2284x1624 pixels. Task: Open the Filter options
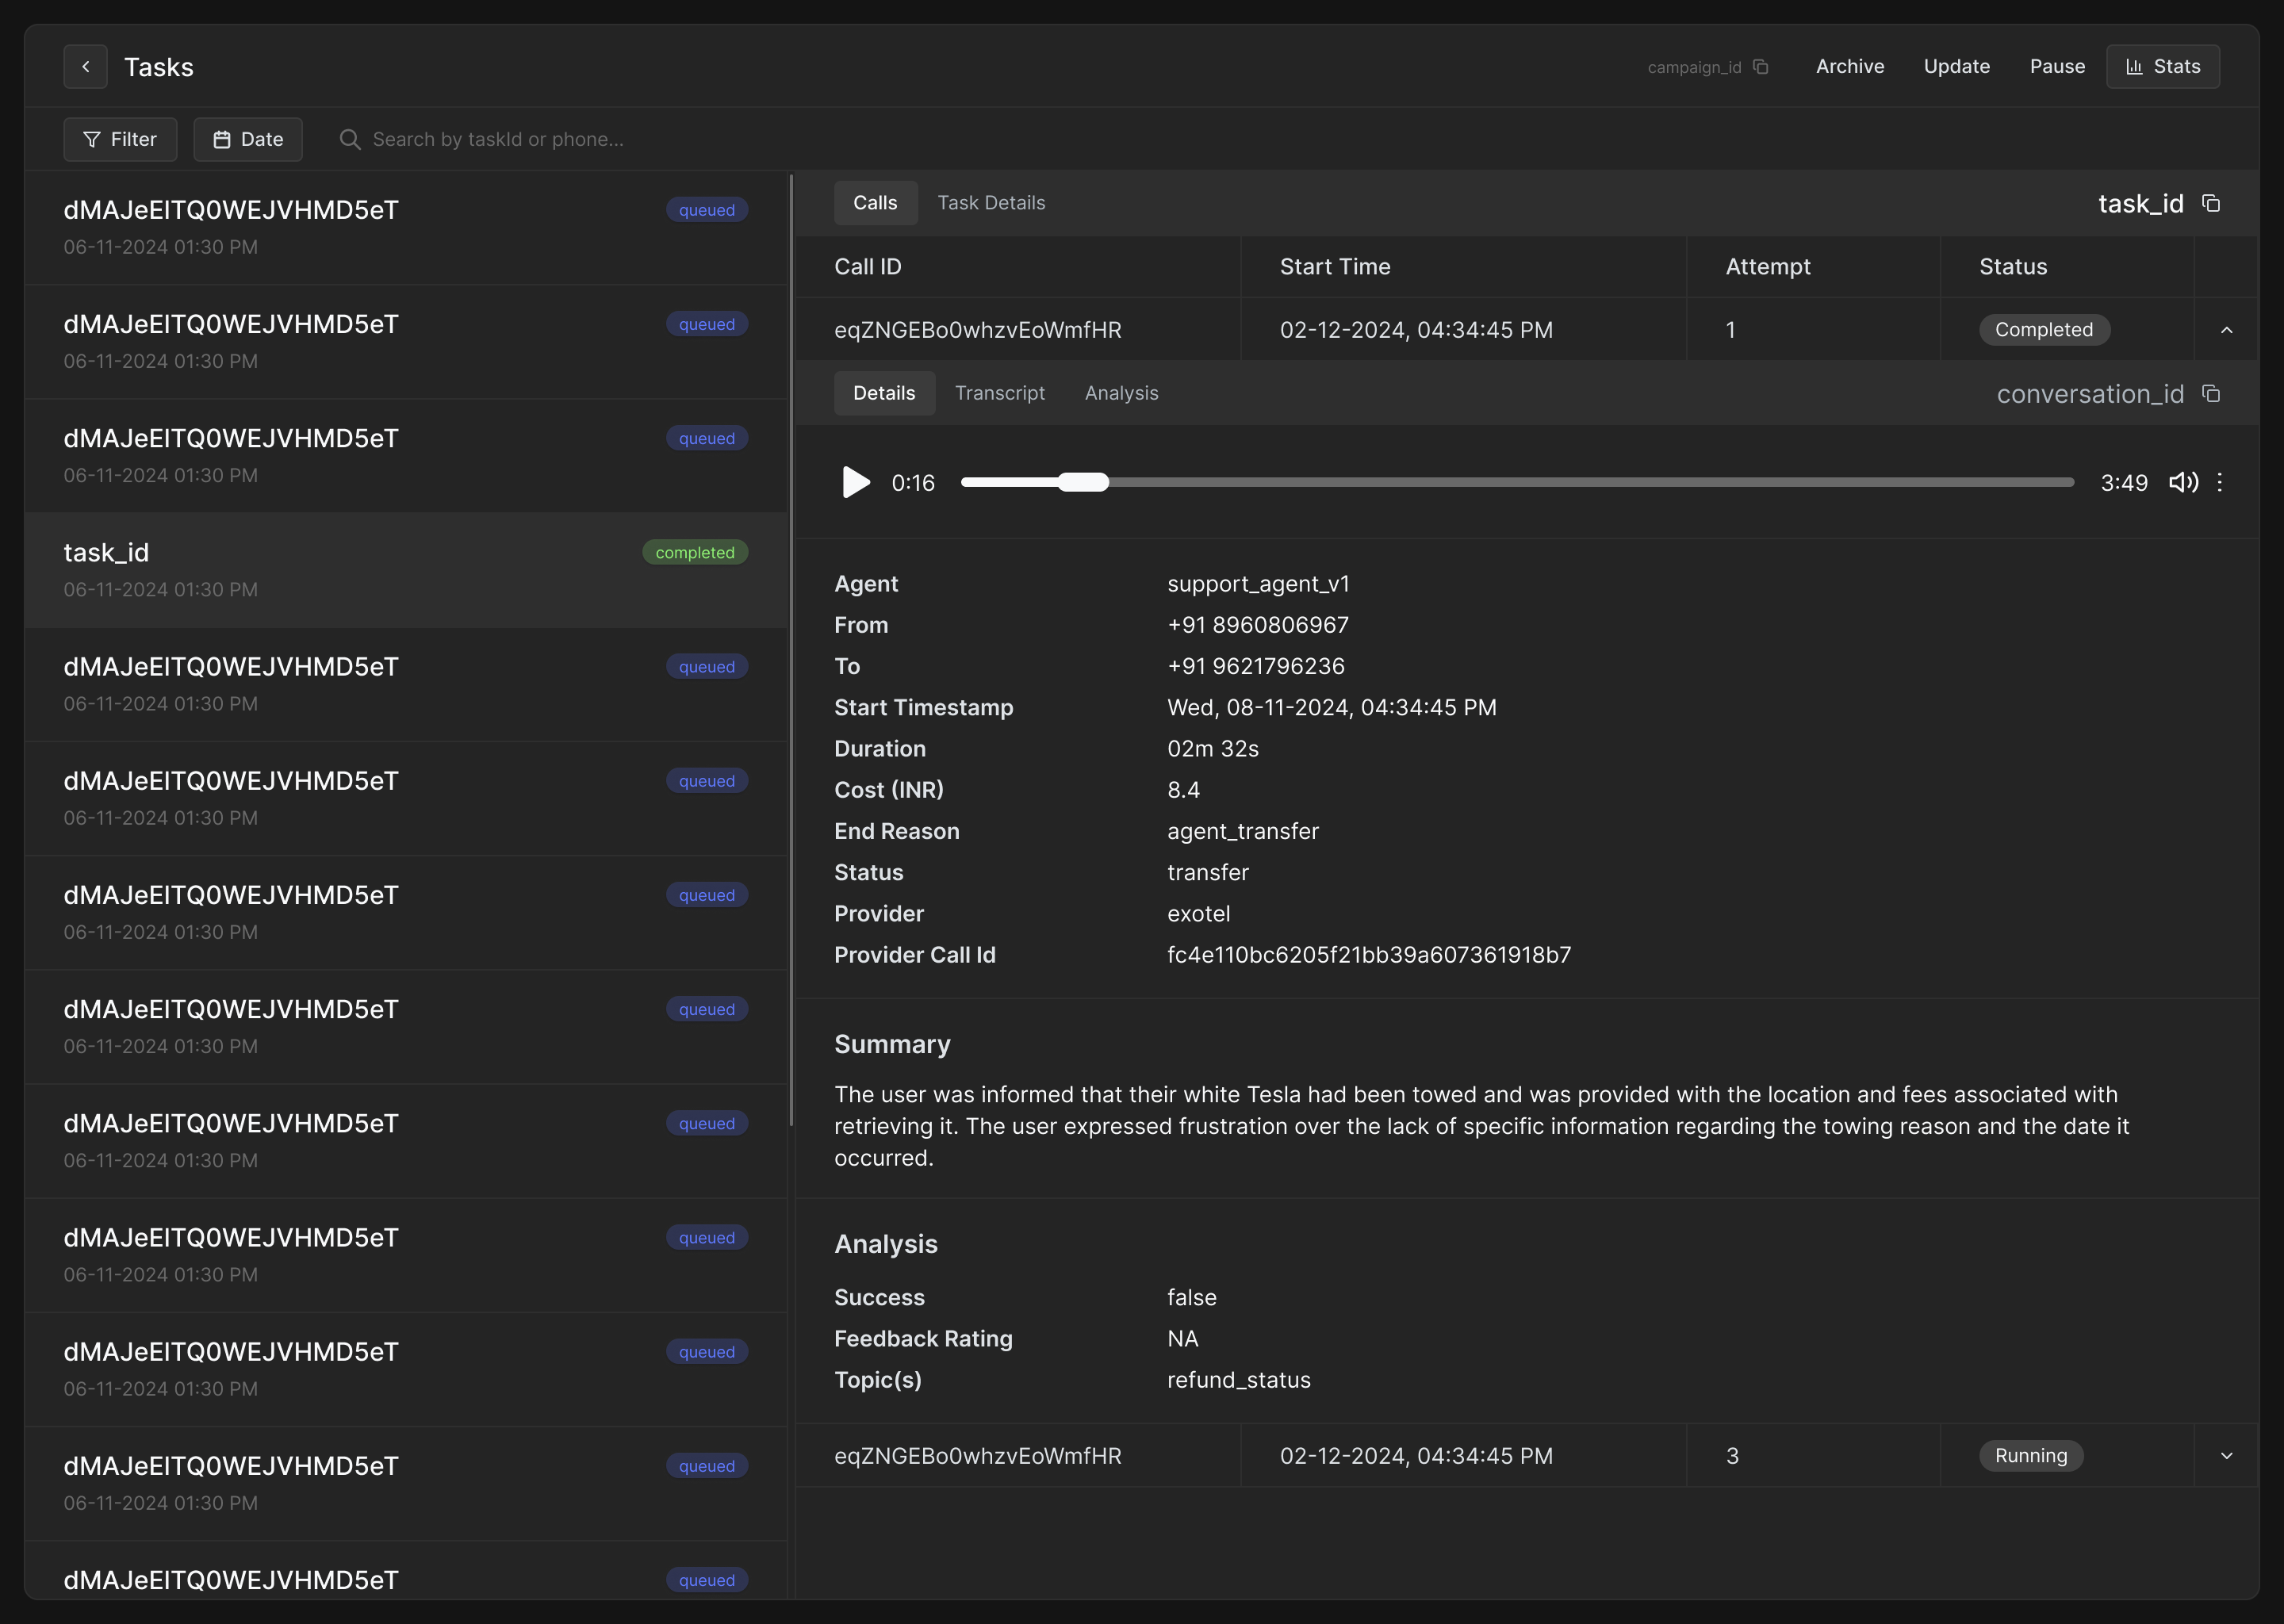point(120,140)
